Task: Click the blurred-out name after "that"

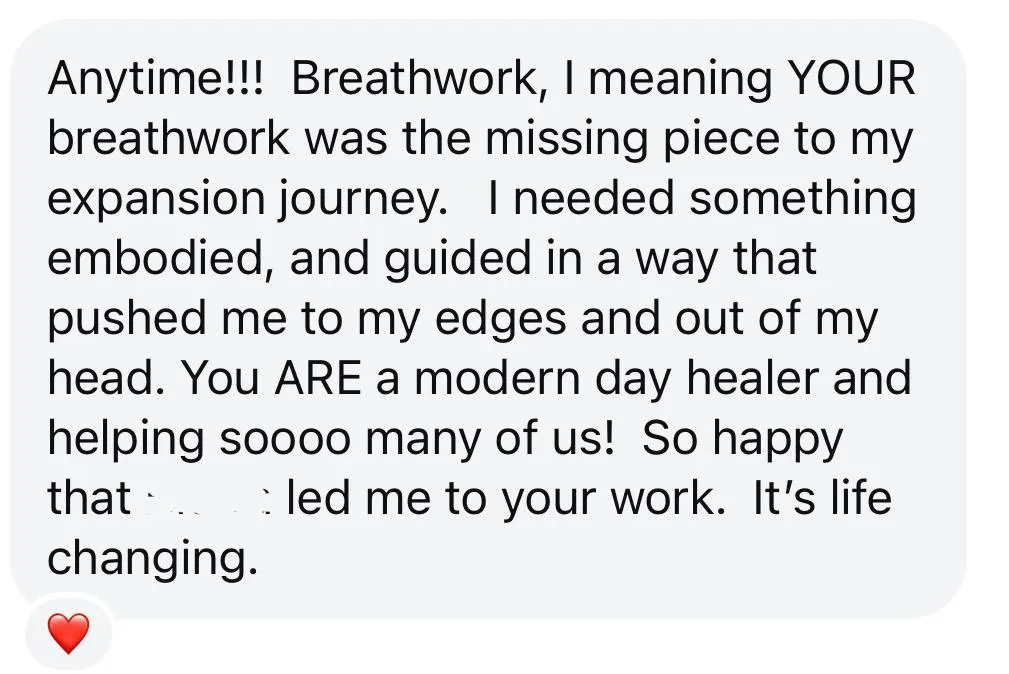Action: [208, 500]
